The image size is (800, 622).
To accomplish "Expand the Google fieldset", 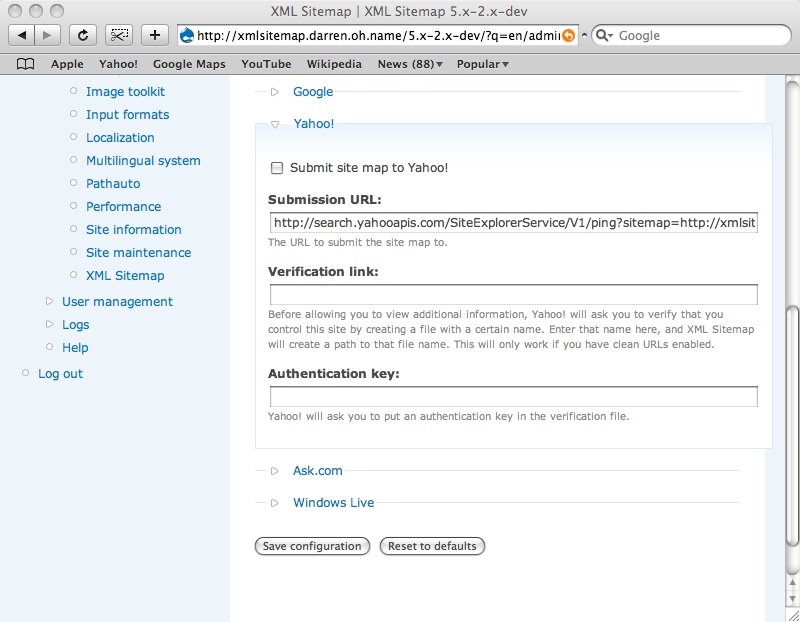I will 313,91.
